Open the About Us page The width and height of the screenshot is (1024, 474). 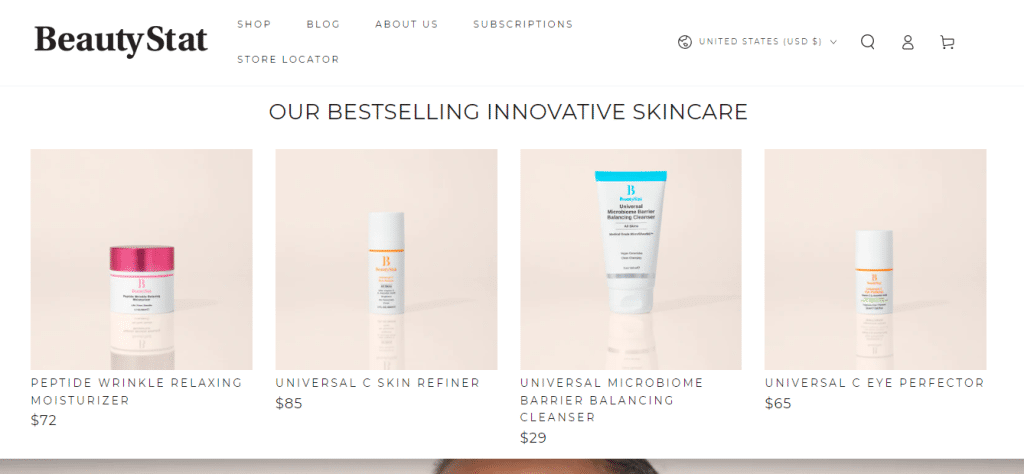click(406, 24)
